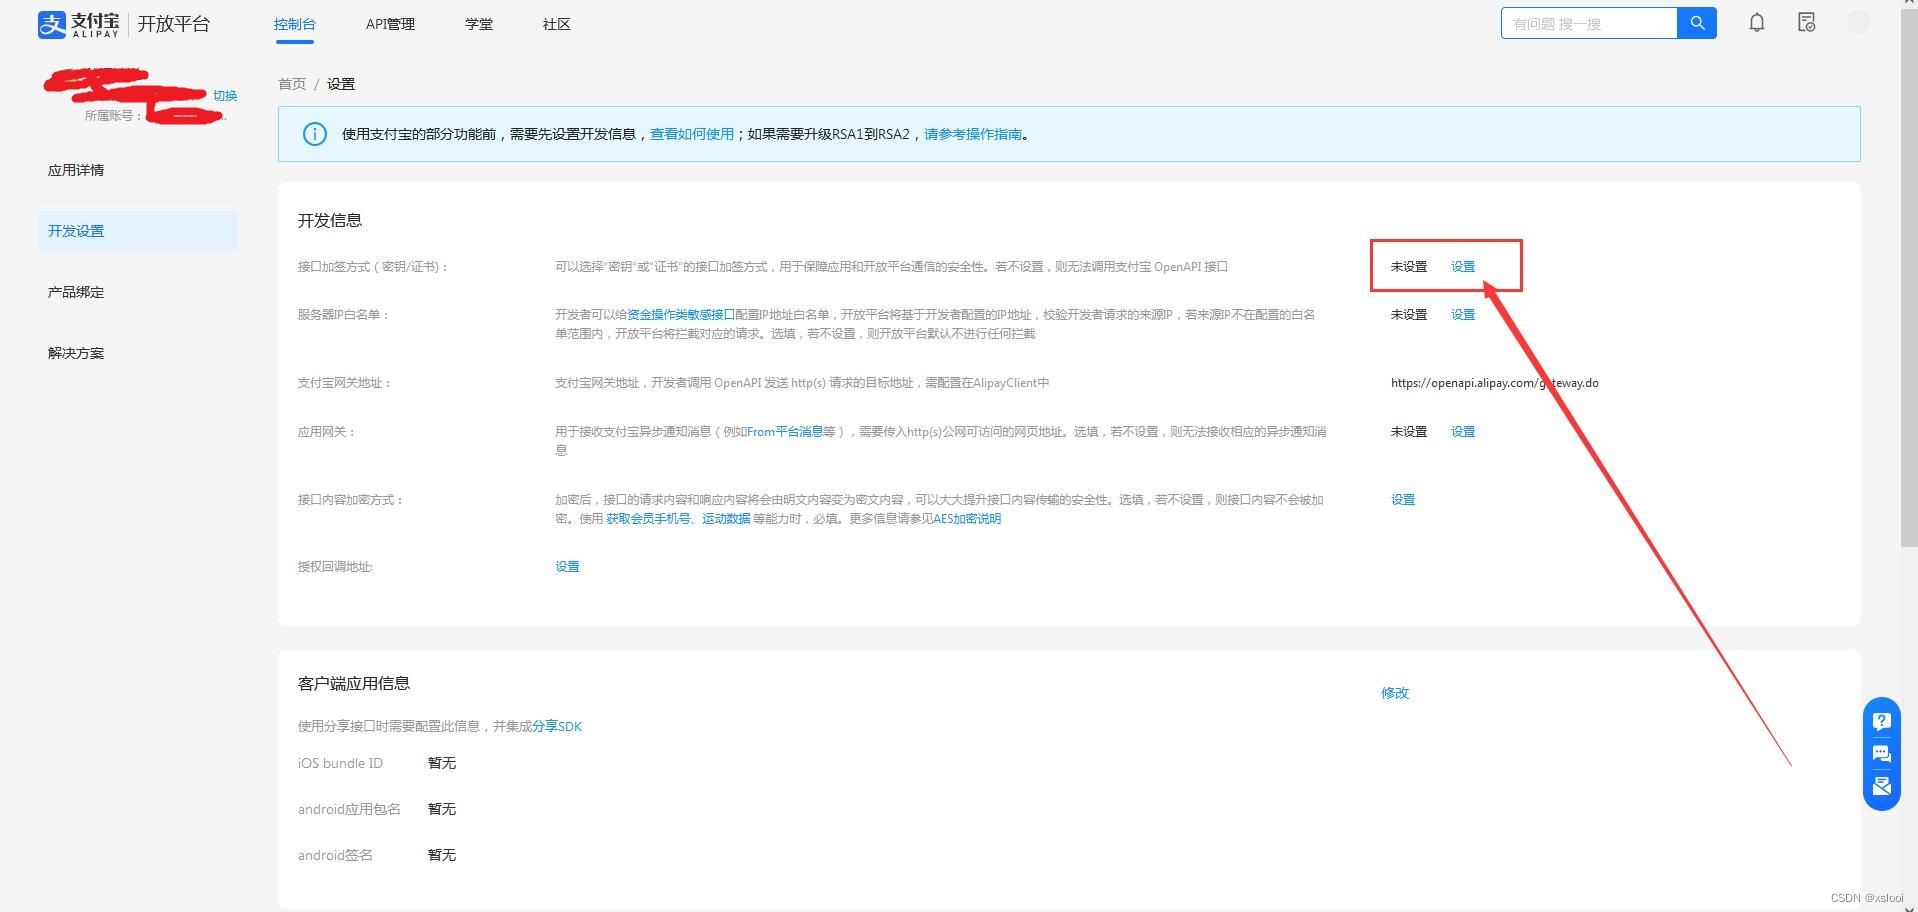Open the 获取会员手机号 link
The width and height of the screenshot is (1918, 912).
point(648,519)
